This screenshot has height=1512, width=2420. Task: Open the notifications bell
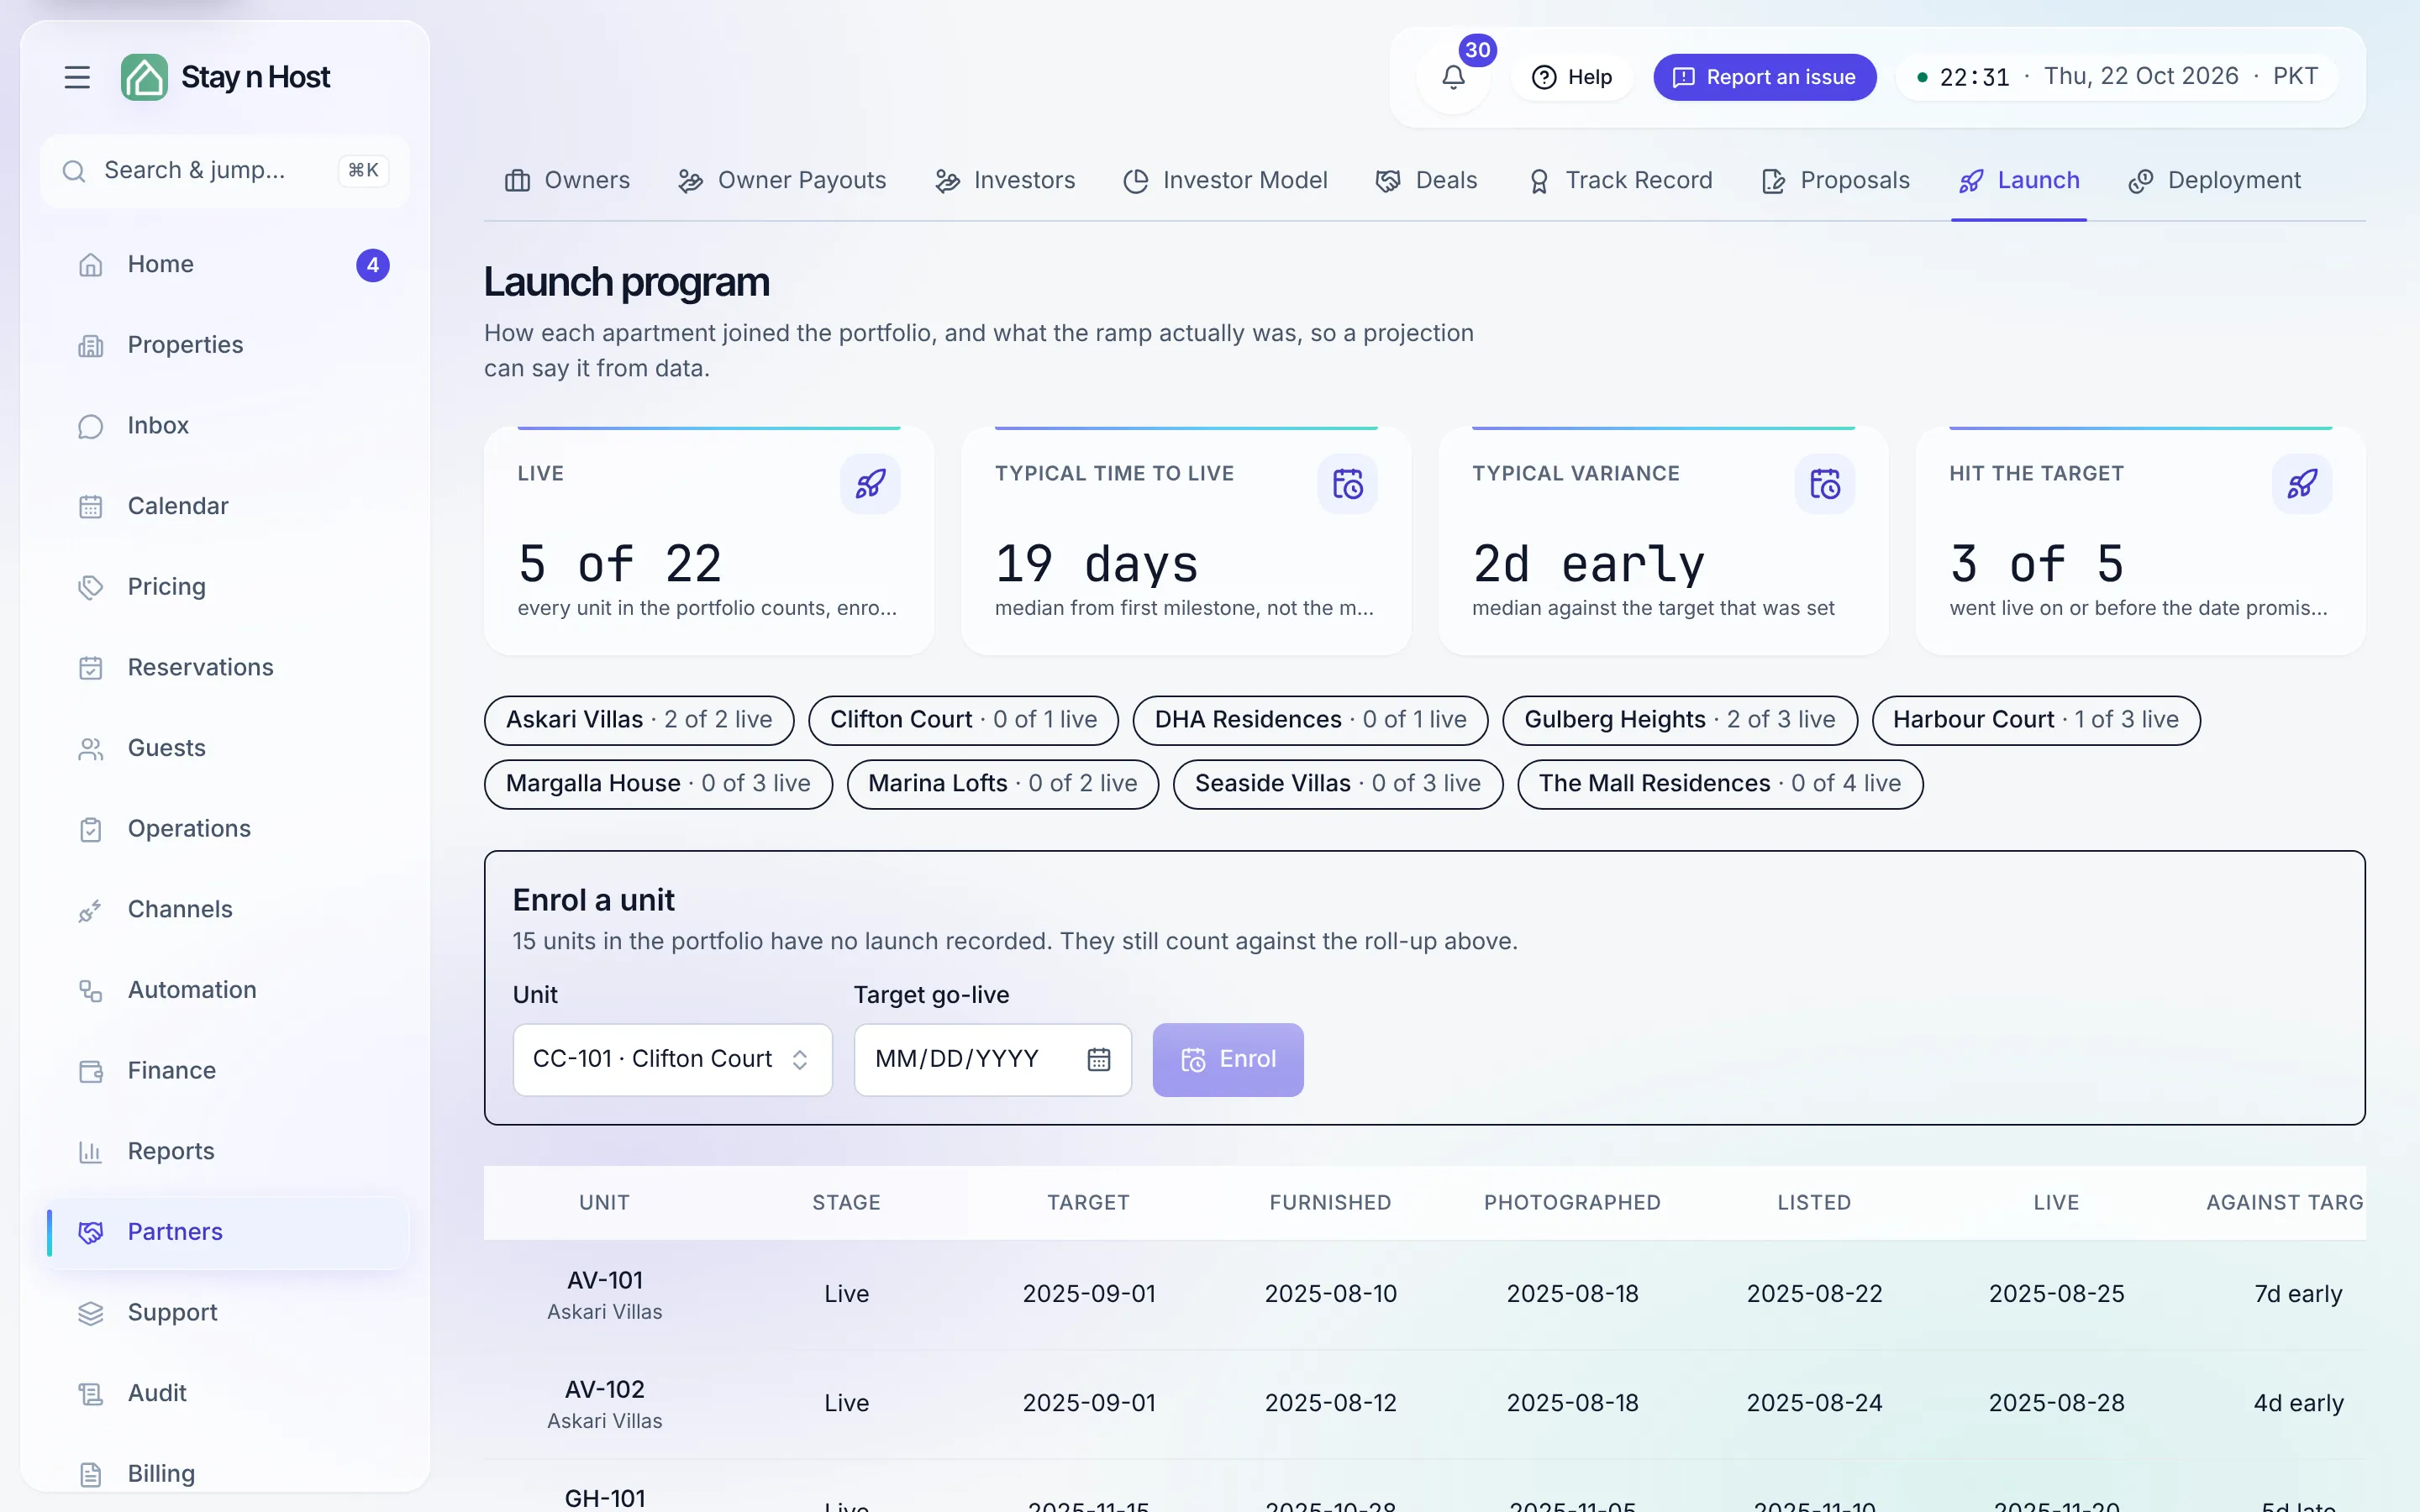pos(1453,77)
